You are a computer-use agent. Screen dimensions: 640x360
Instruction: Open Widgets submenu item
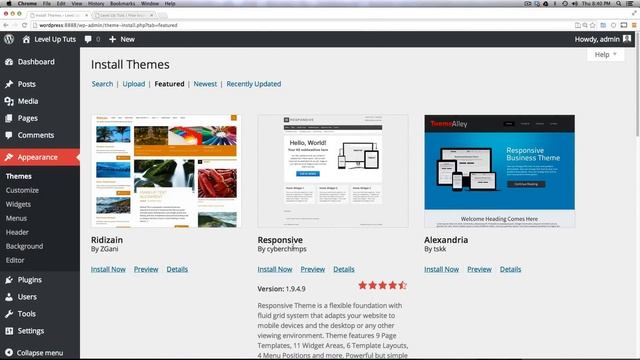[18, 204]
